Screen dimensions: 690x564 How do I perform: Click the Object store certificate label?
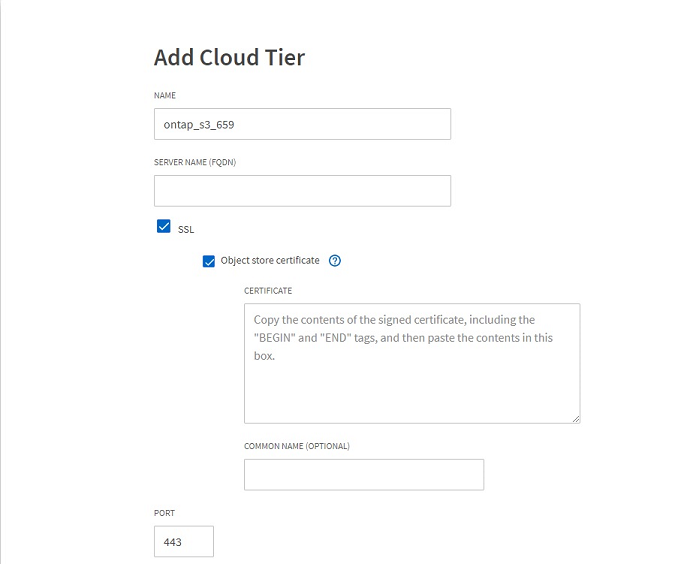click(x=270, y=260)
